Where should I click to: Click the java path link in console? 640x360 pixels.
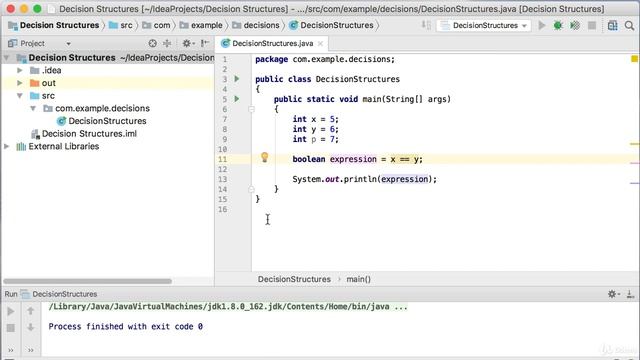click(228, 307)
